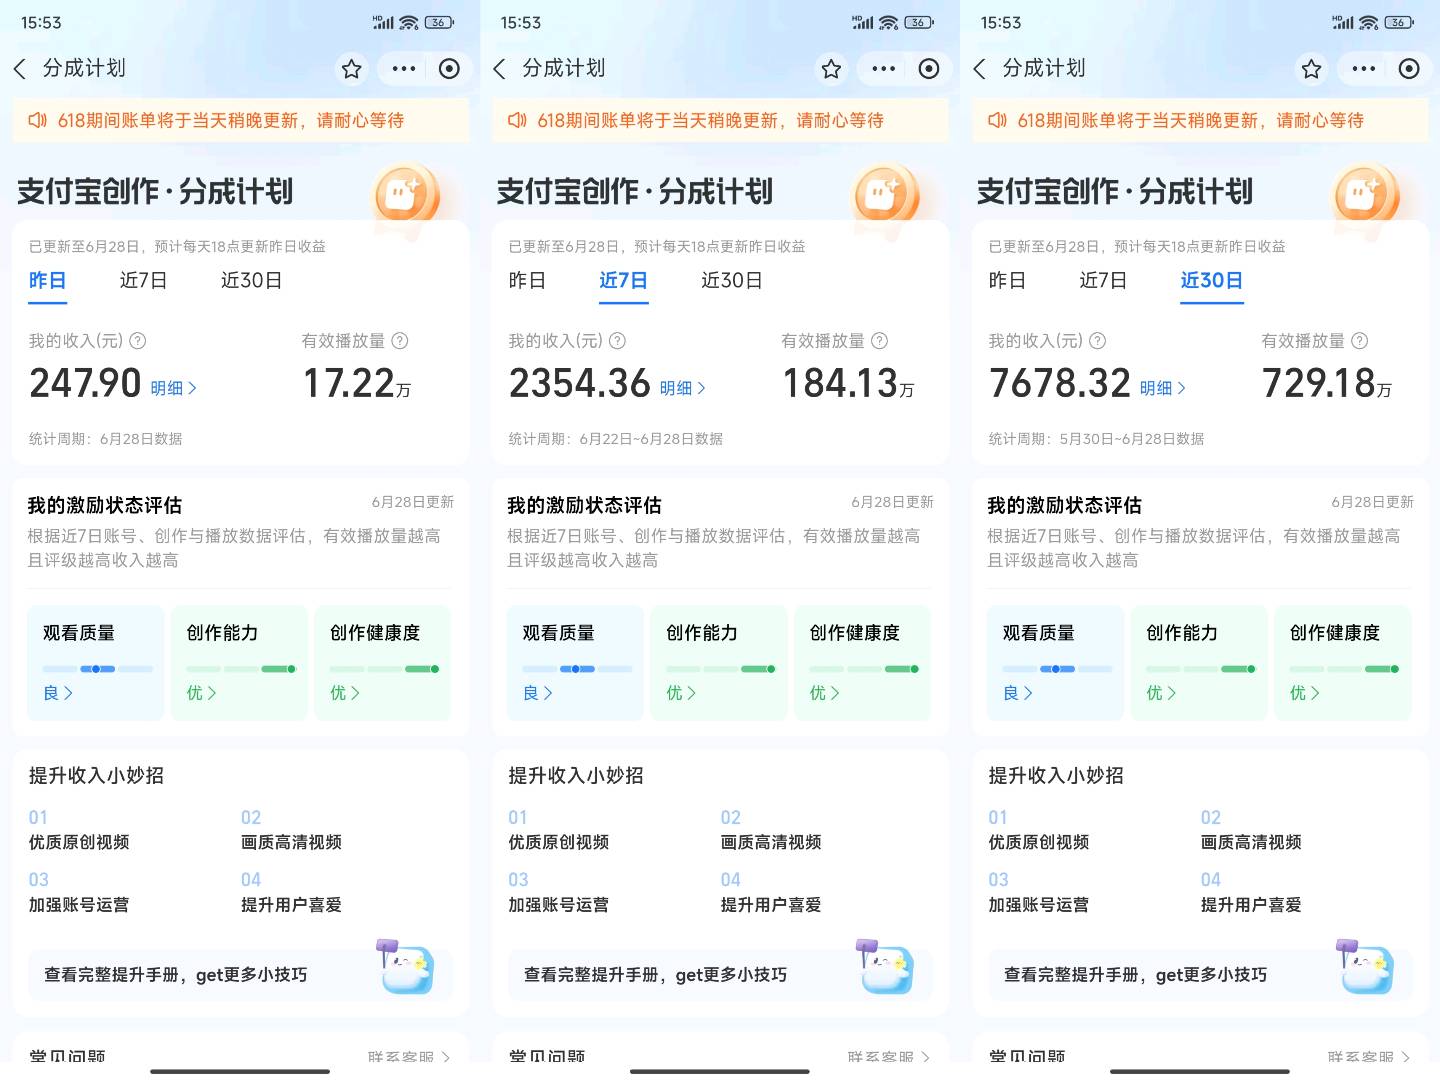The height and width of the screenshot is (1080, 1440).
Task: Switch to 近7日 tab above 7678.32 income
Action: click(1104, 281)
